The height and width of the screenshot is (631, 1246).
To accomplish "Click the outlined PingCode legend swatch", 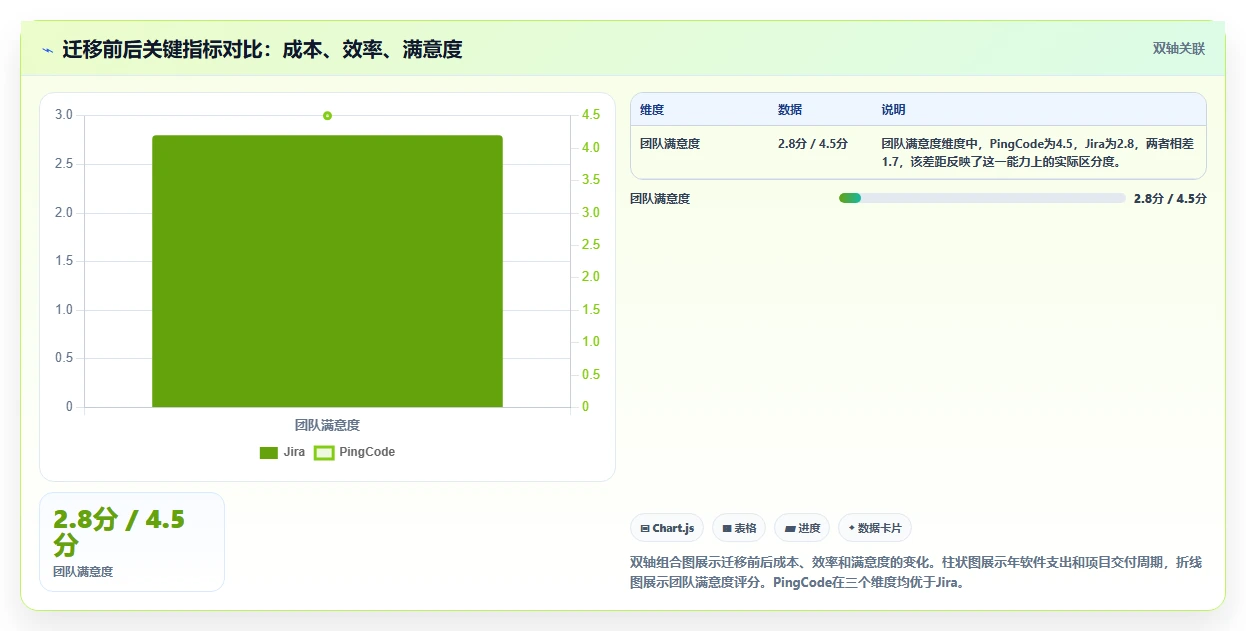I will [323, 453].
